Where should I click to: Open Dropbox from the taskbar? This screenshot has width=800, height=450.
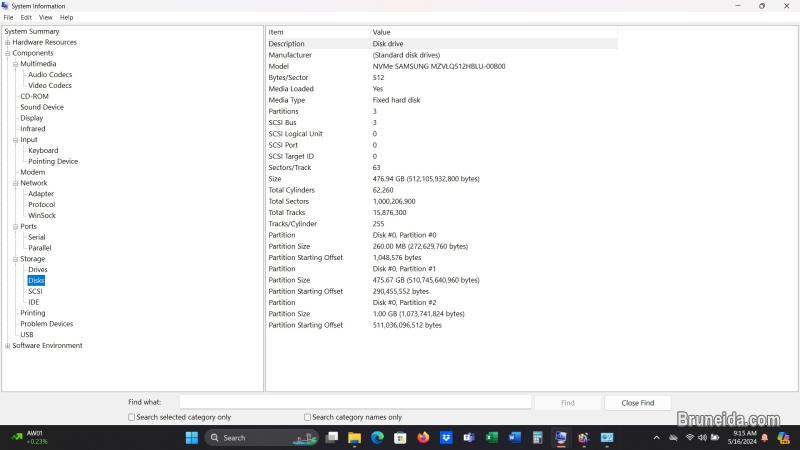point(446,438)
